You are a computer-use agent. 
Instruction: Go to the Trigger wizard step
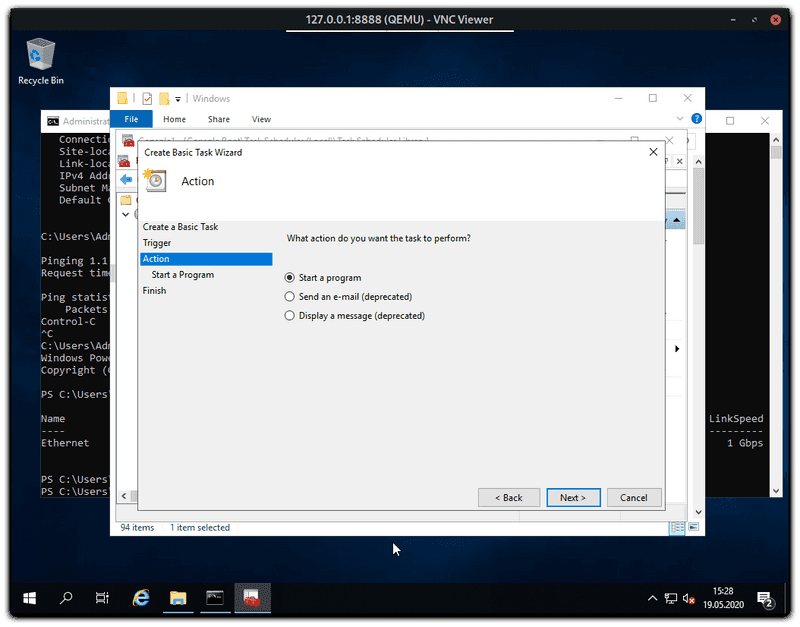(x=157, y=243)
